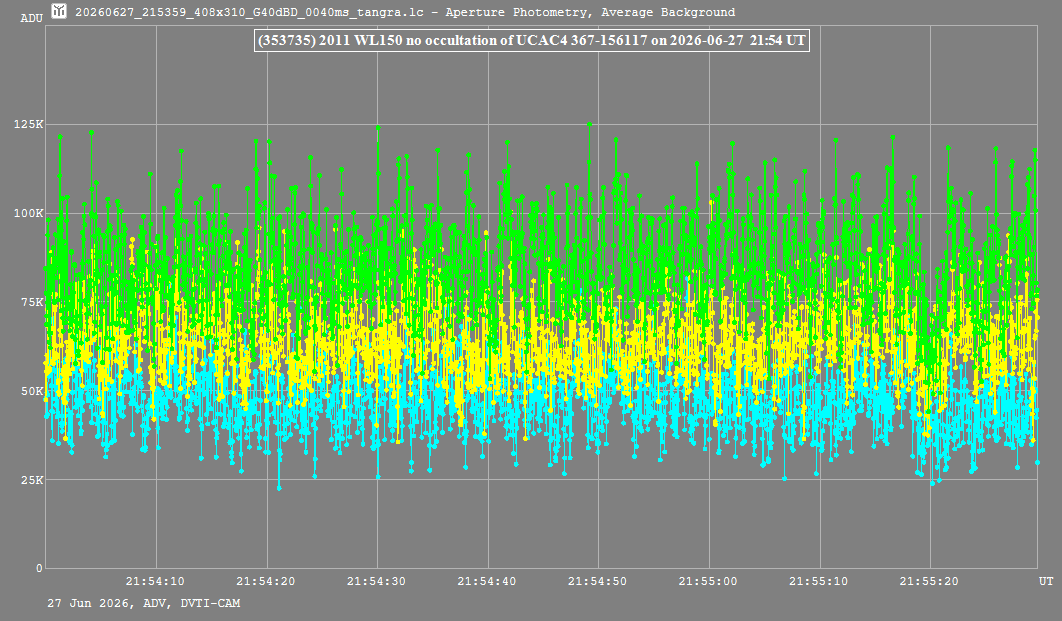Click the ADU axis label
1062x621 pixels.
(x=32, y=18)
